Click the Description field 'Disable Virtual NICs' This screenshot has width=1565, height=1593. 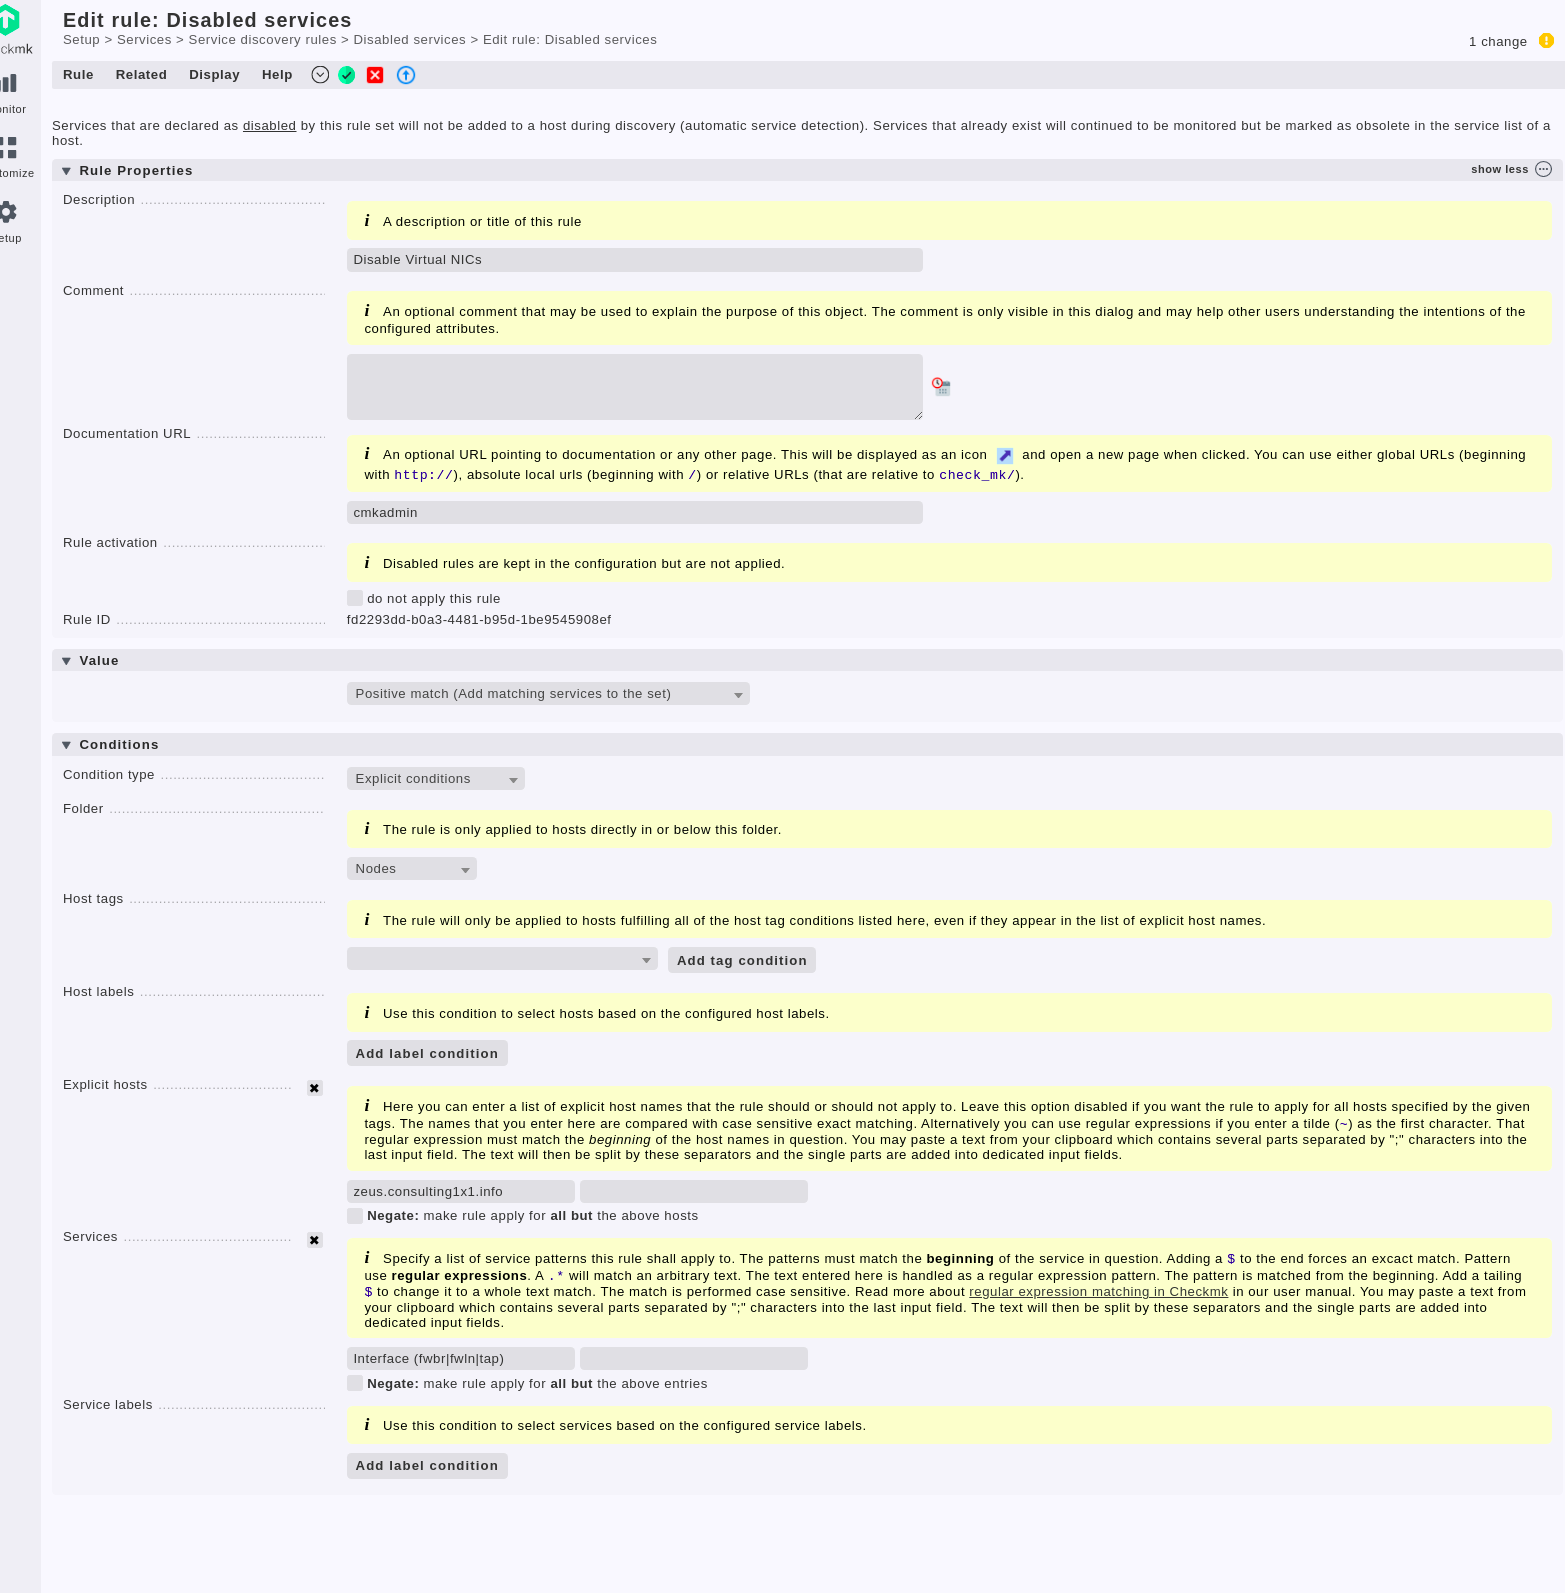click(634, 260)
